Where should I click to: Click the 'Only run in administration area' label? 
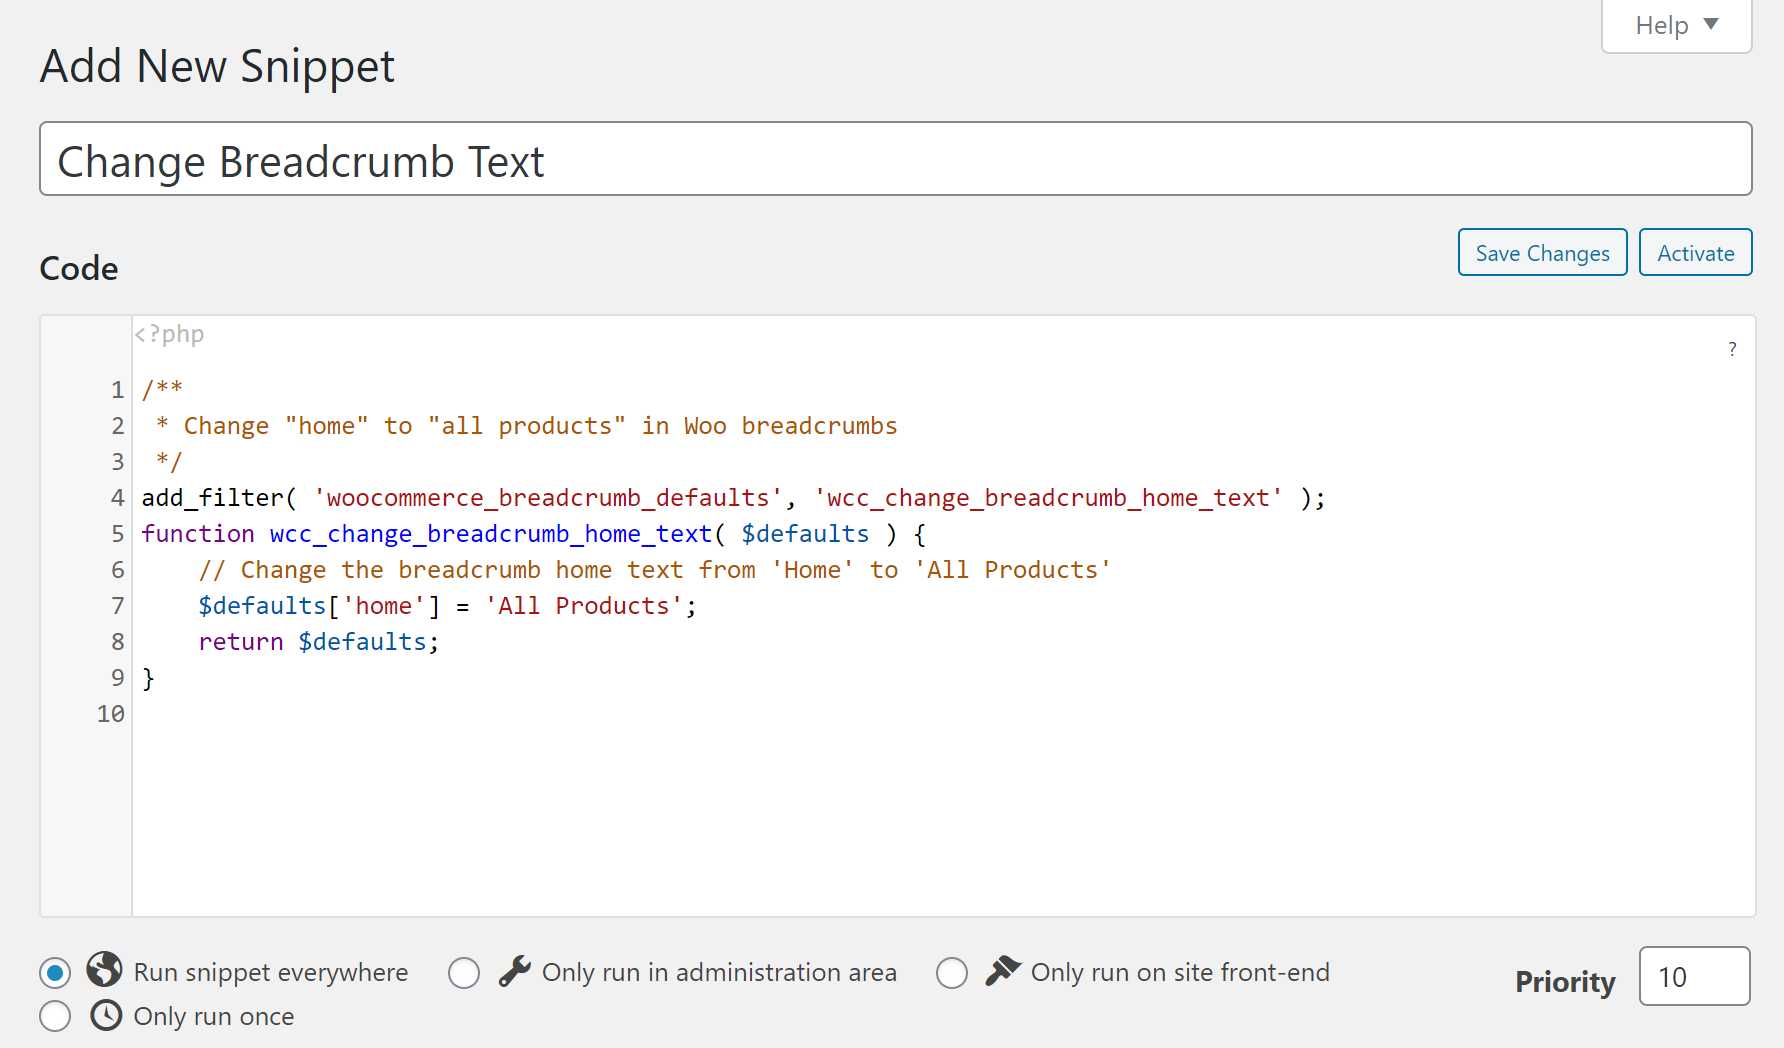[719, 972]
